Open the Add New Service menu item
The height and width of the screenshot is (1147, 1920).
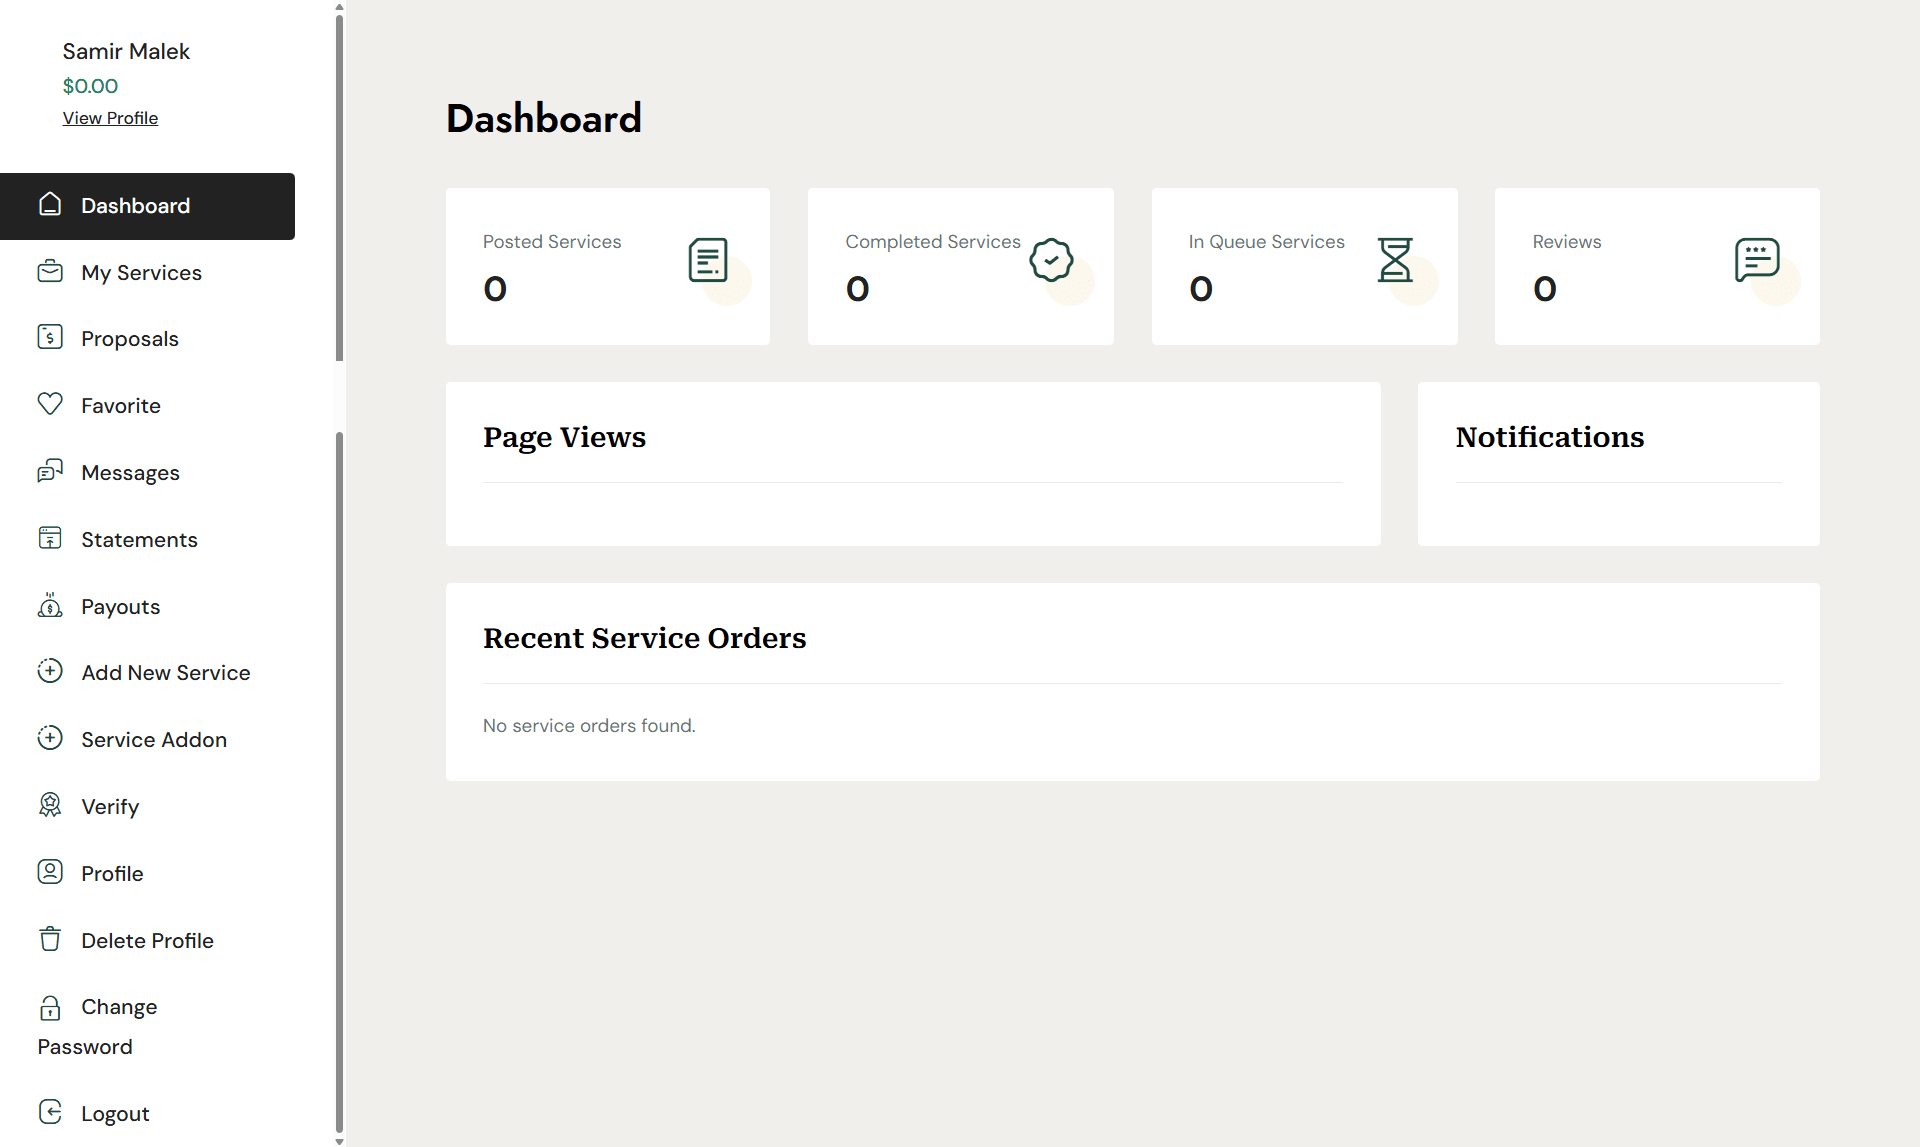[x=165, y=673]
